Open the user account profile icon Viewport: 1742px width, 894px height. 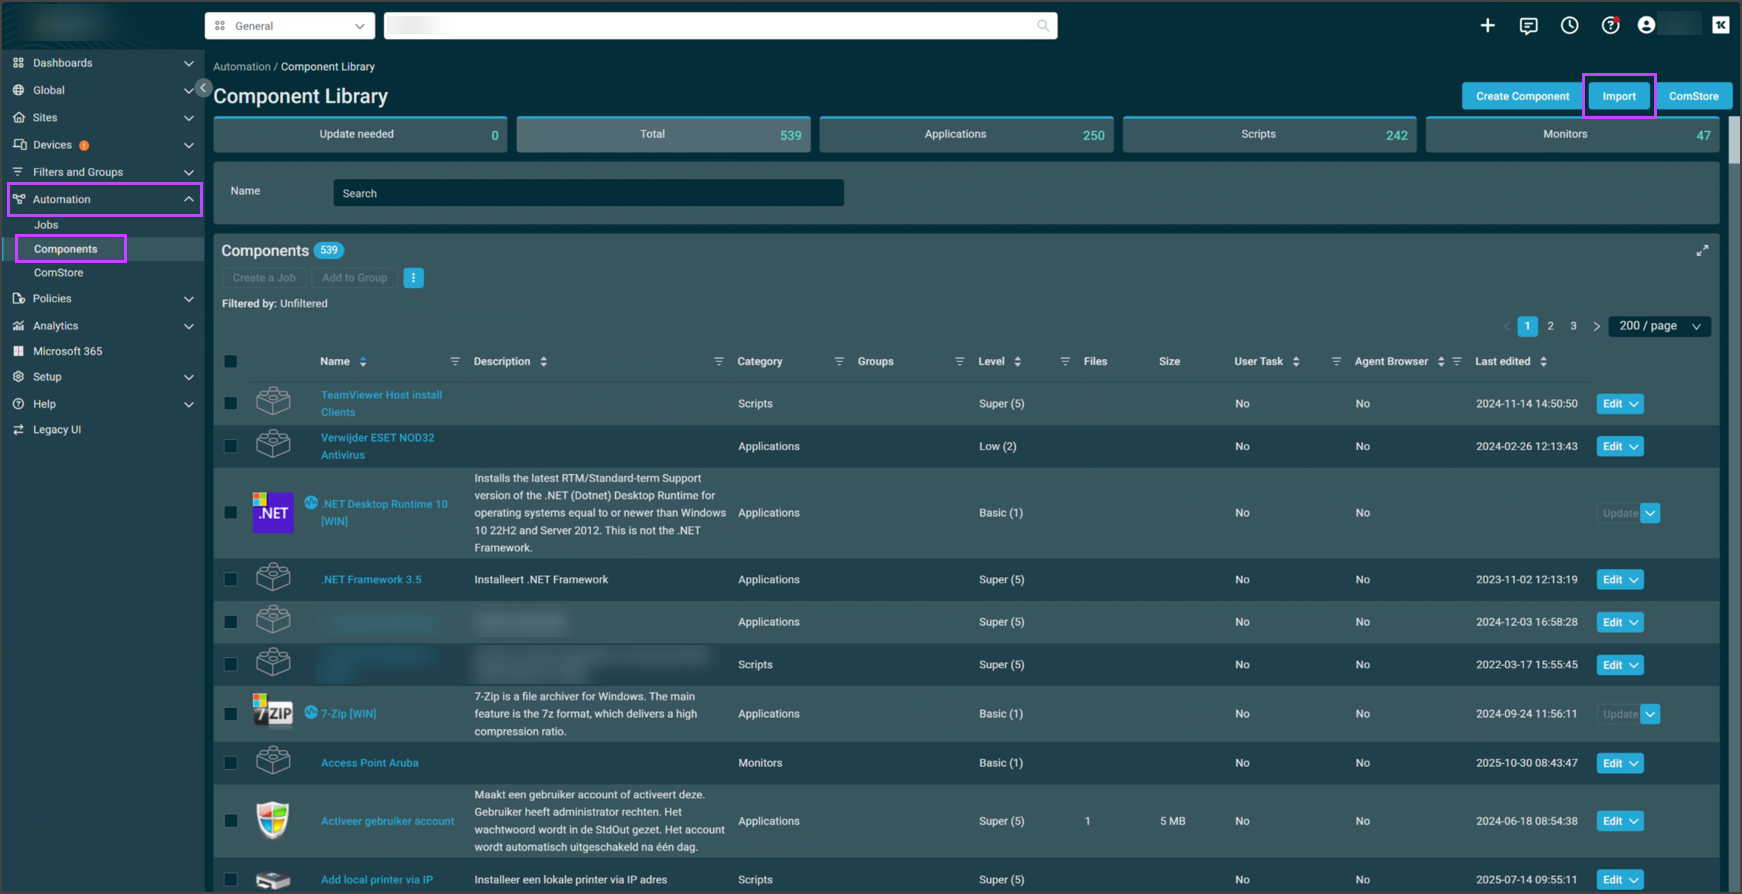tap(1646, 26)
